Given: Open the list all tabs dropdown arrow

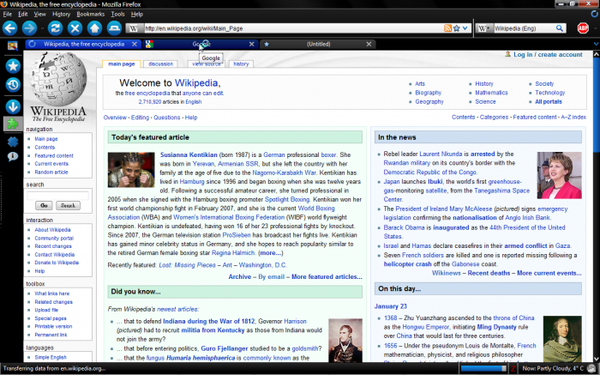Looking at the screenshot, I should point(596,44).
